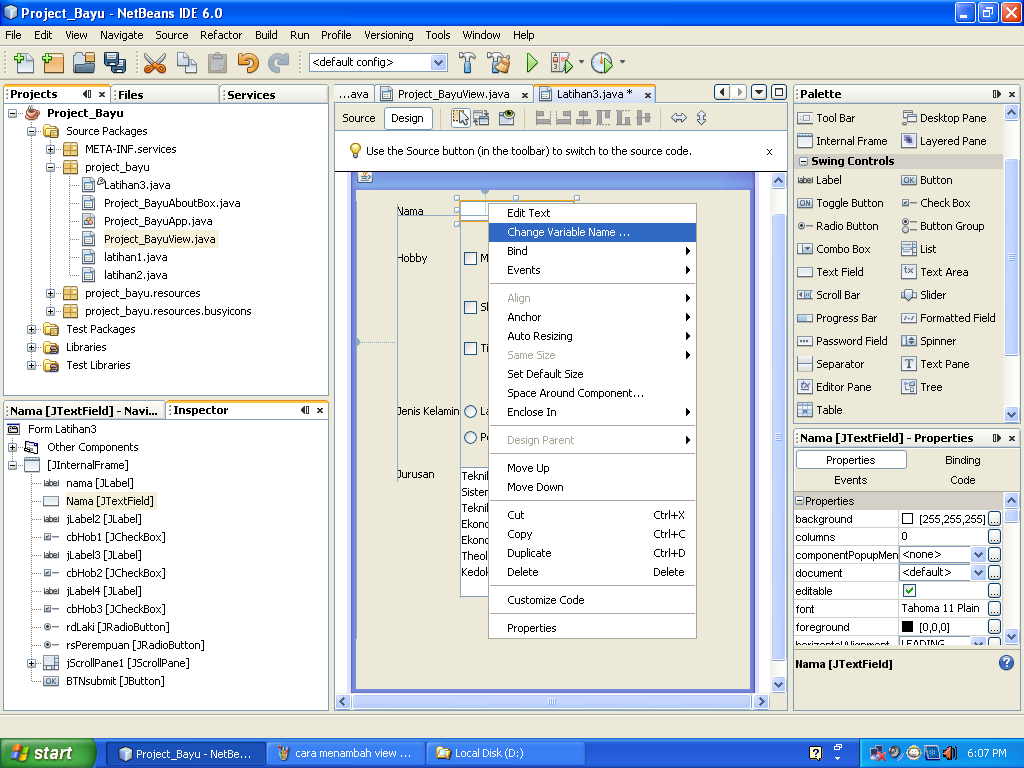1024x768 pixels.
Task: Click the New Project toolbar icon
Action: click(53, 63)
